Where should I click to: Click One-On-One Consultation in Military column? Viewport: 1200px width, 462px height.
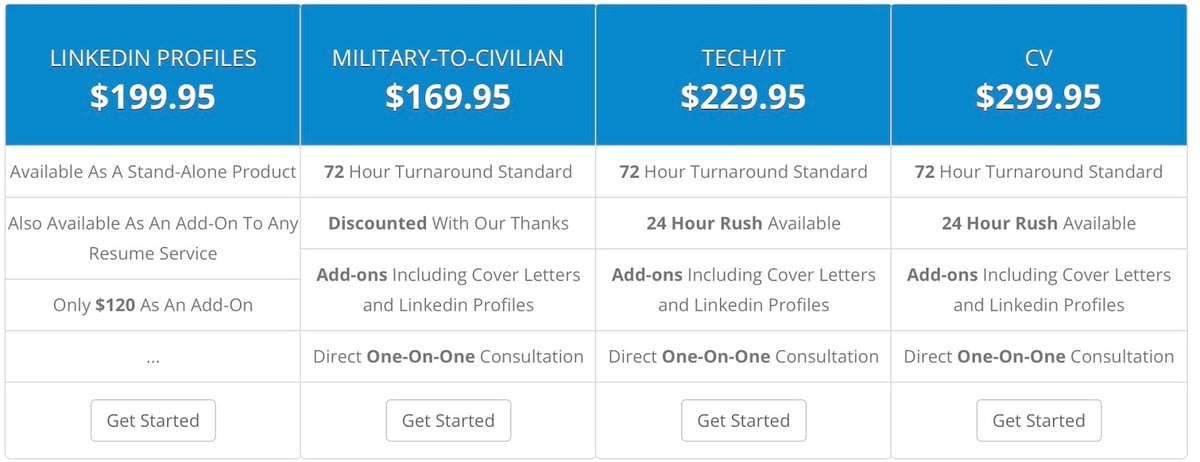448,356
